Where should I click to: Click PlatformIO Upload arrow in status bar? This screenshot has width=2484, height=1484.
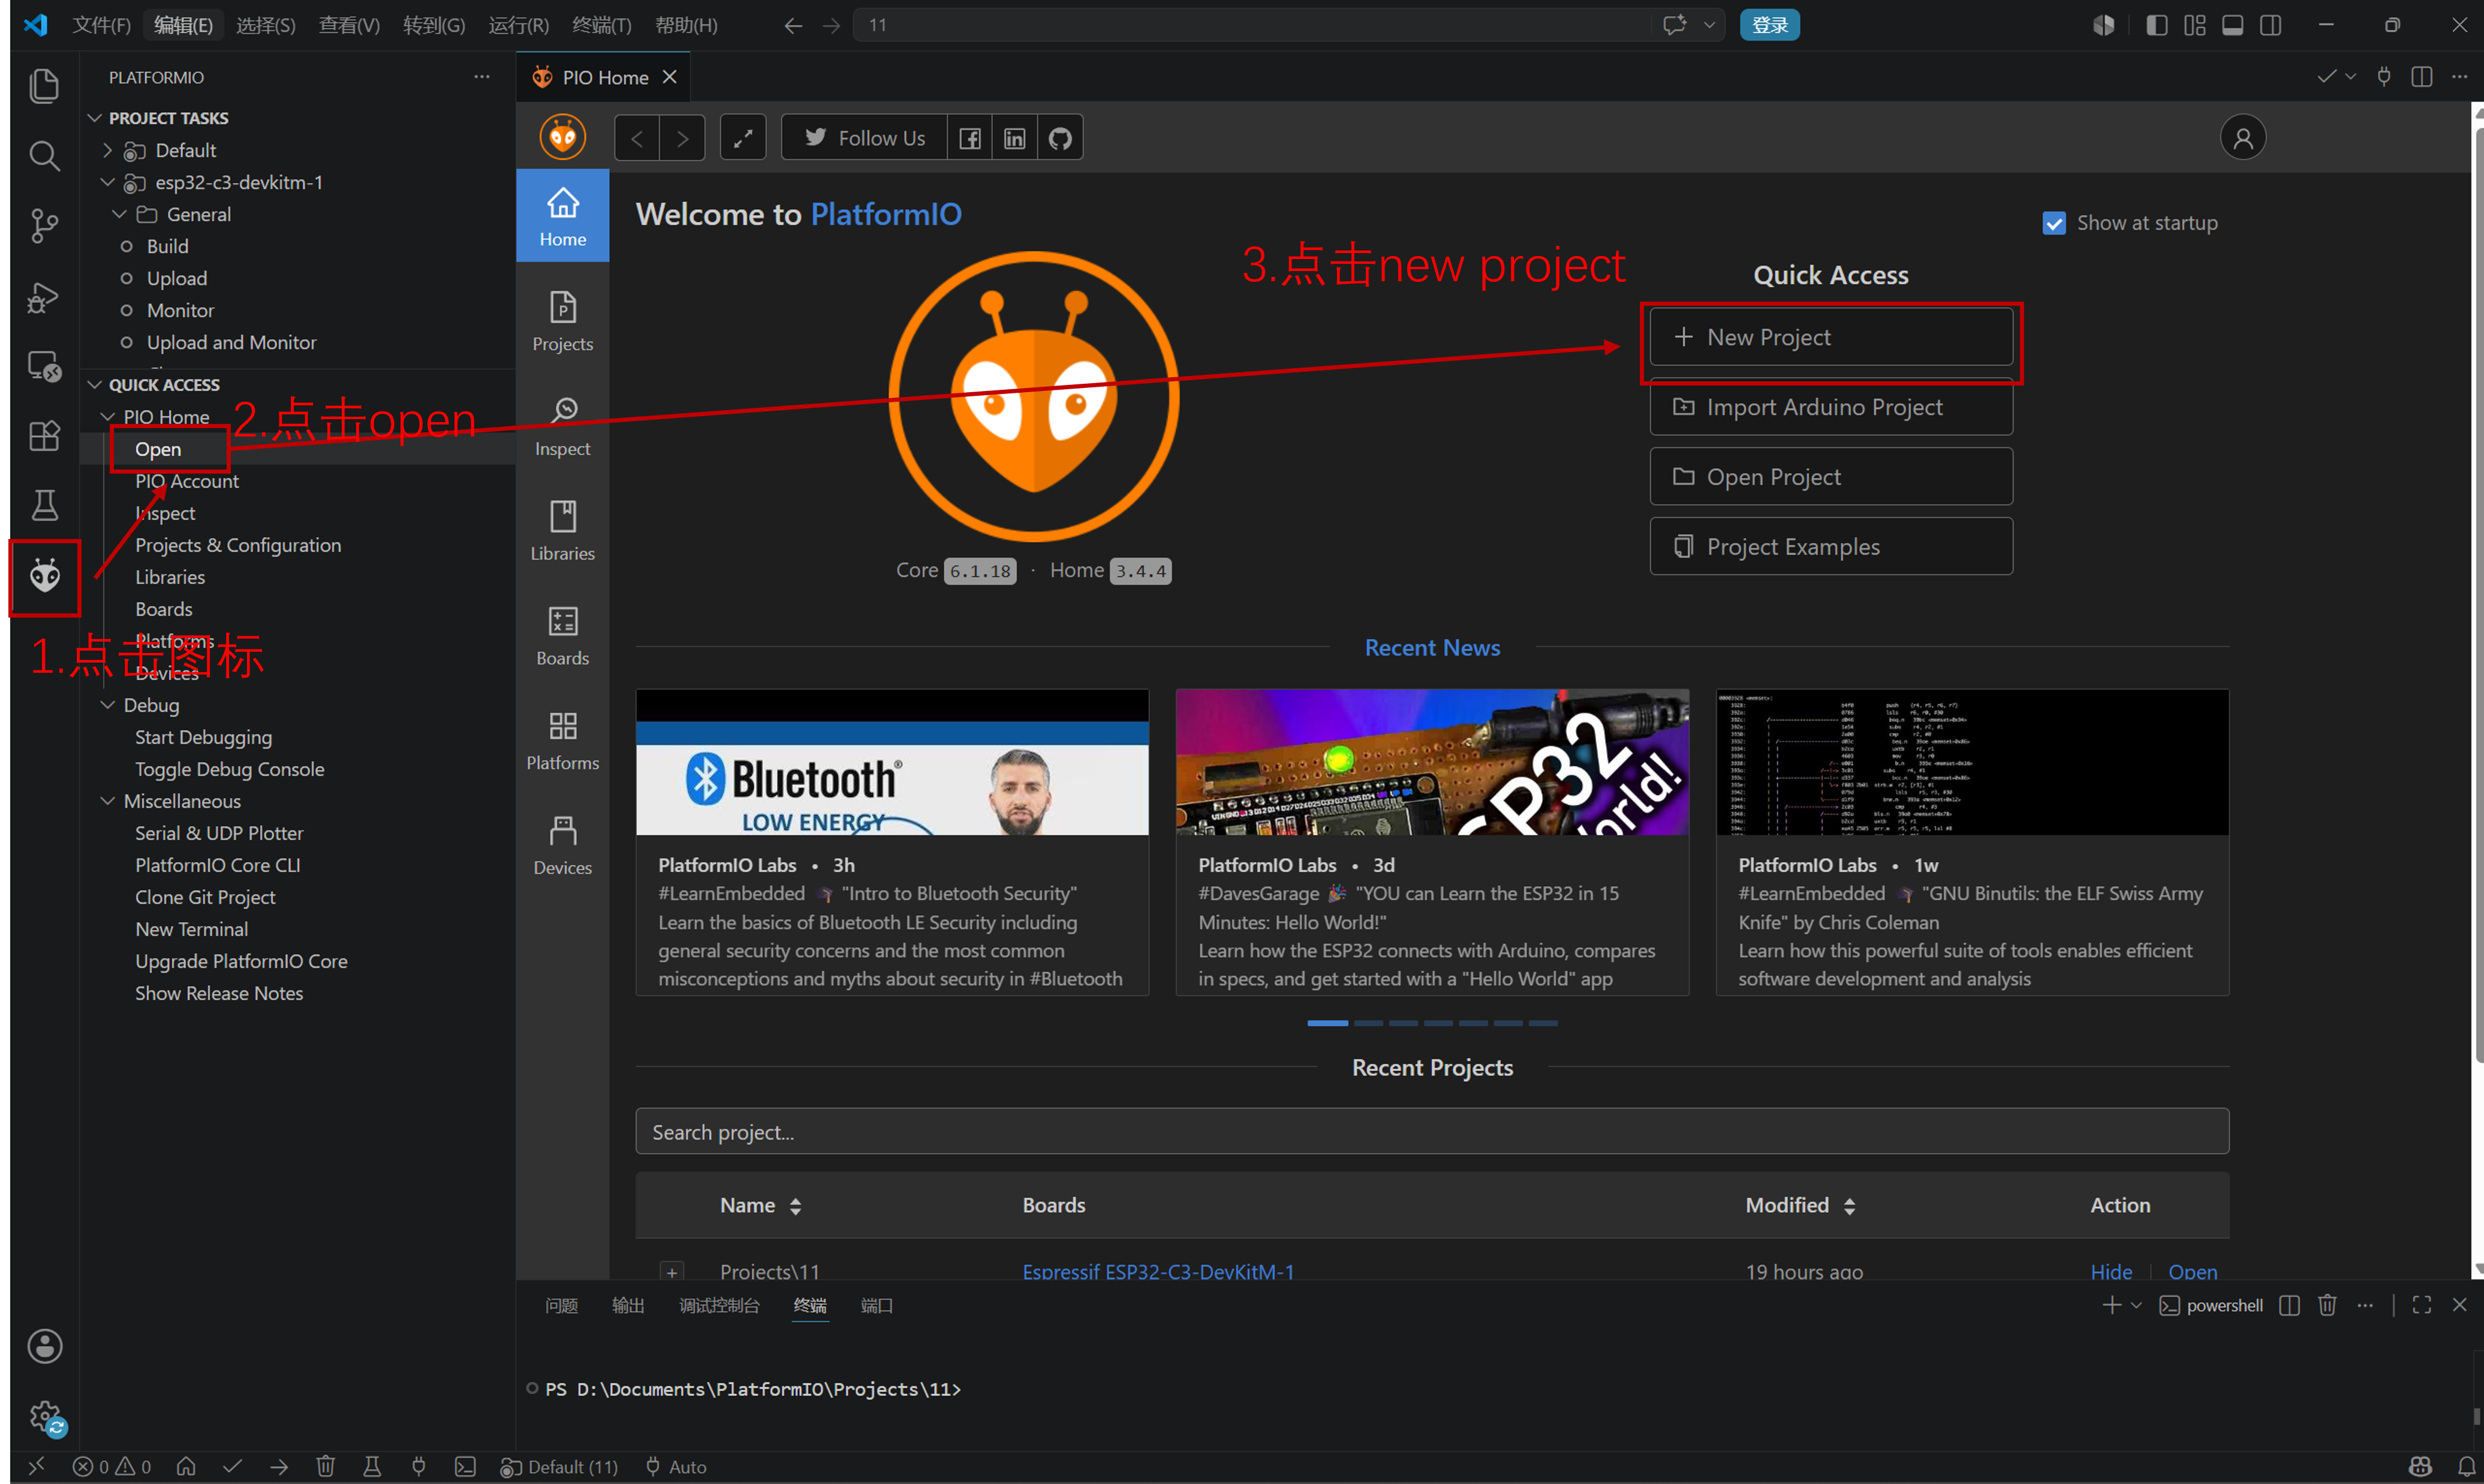click(x=279, y=1466)
